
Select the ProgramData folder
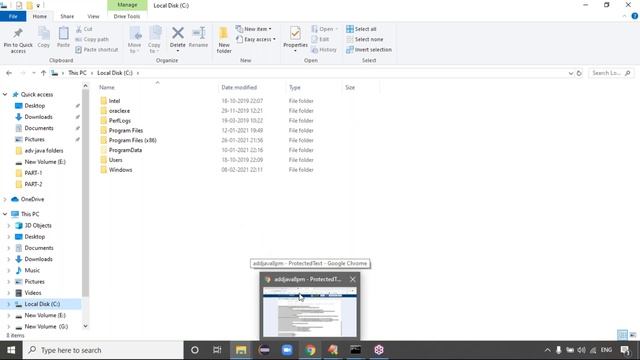coord(125,150)
